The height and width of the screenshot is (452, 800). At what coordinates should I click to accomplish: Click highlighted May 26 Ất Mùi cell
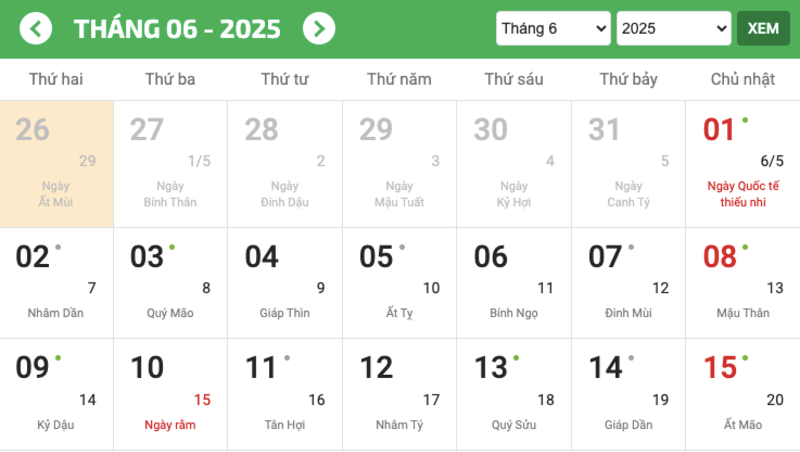57,163
